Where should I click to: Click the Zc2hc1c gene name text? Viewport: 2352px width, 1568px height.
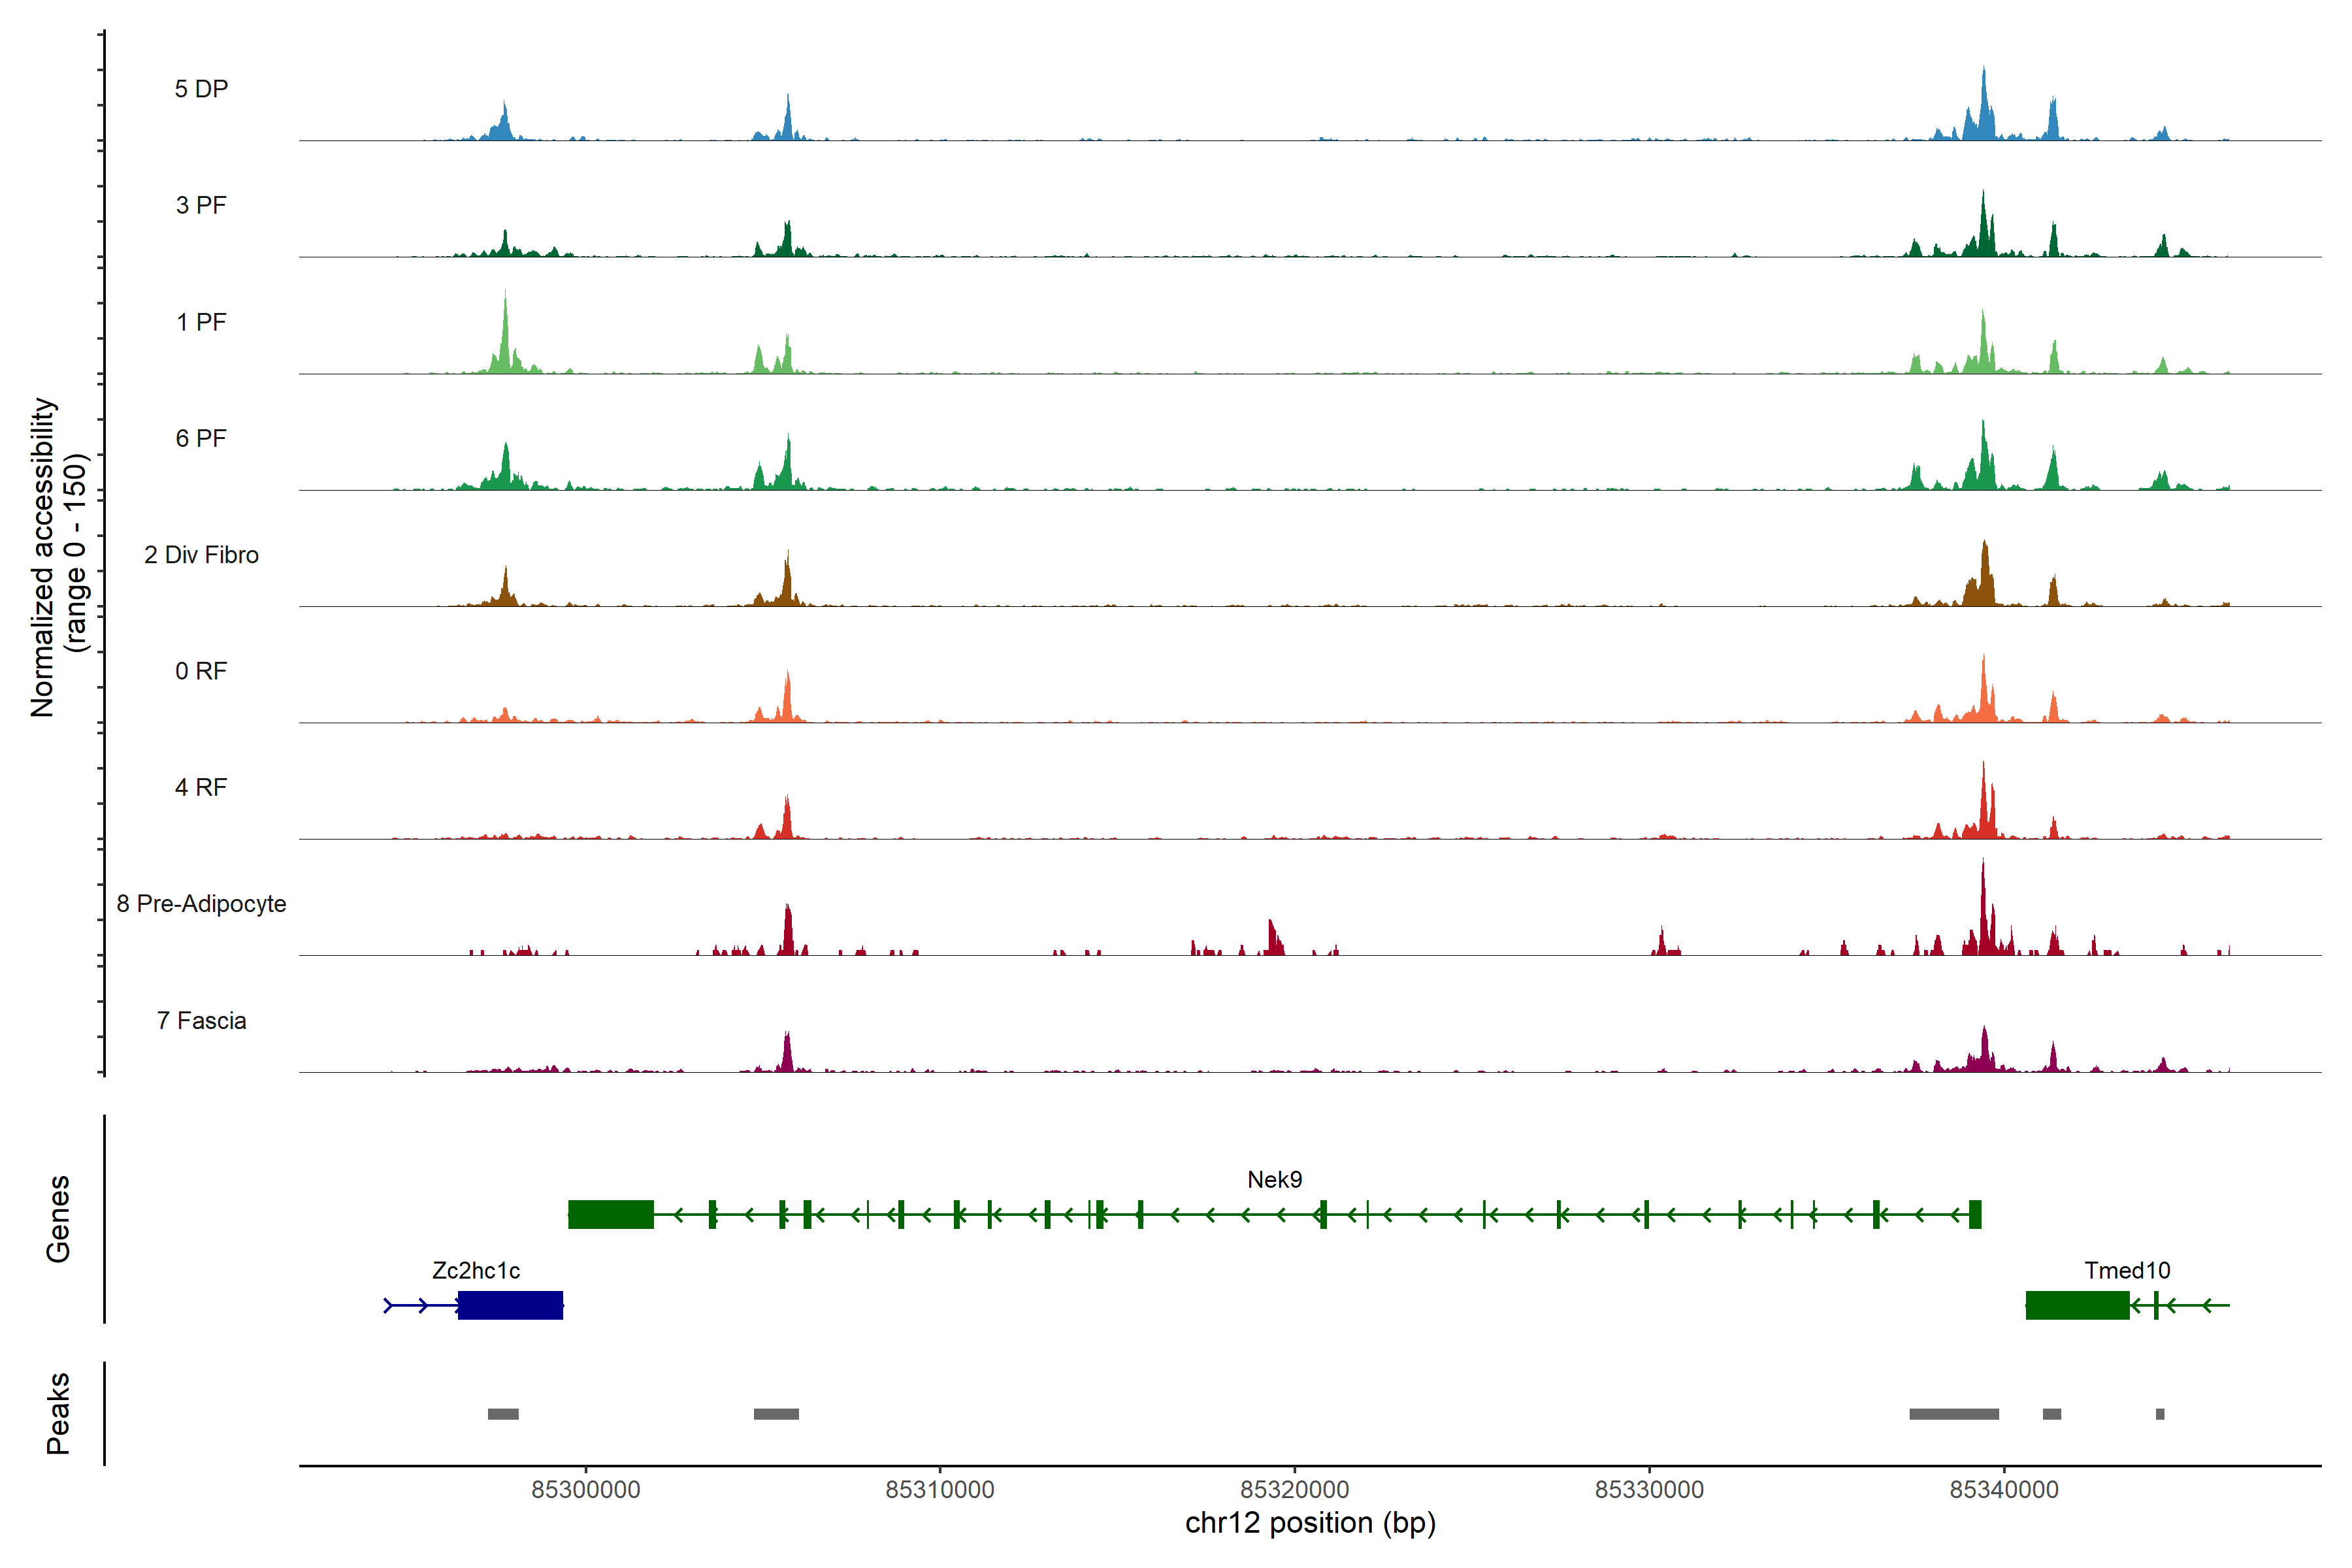click(476, 1271)
